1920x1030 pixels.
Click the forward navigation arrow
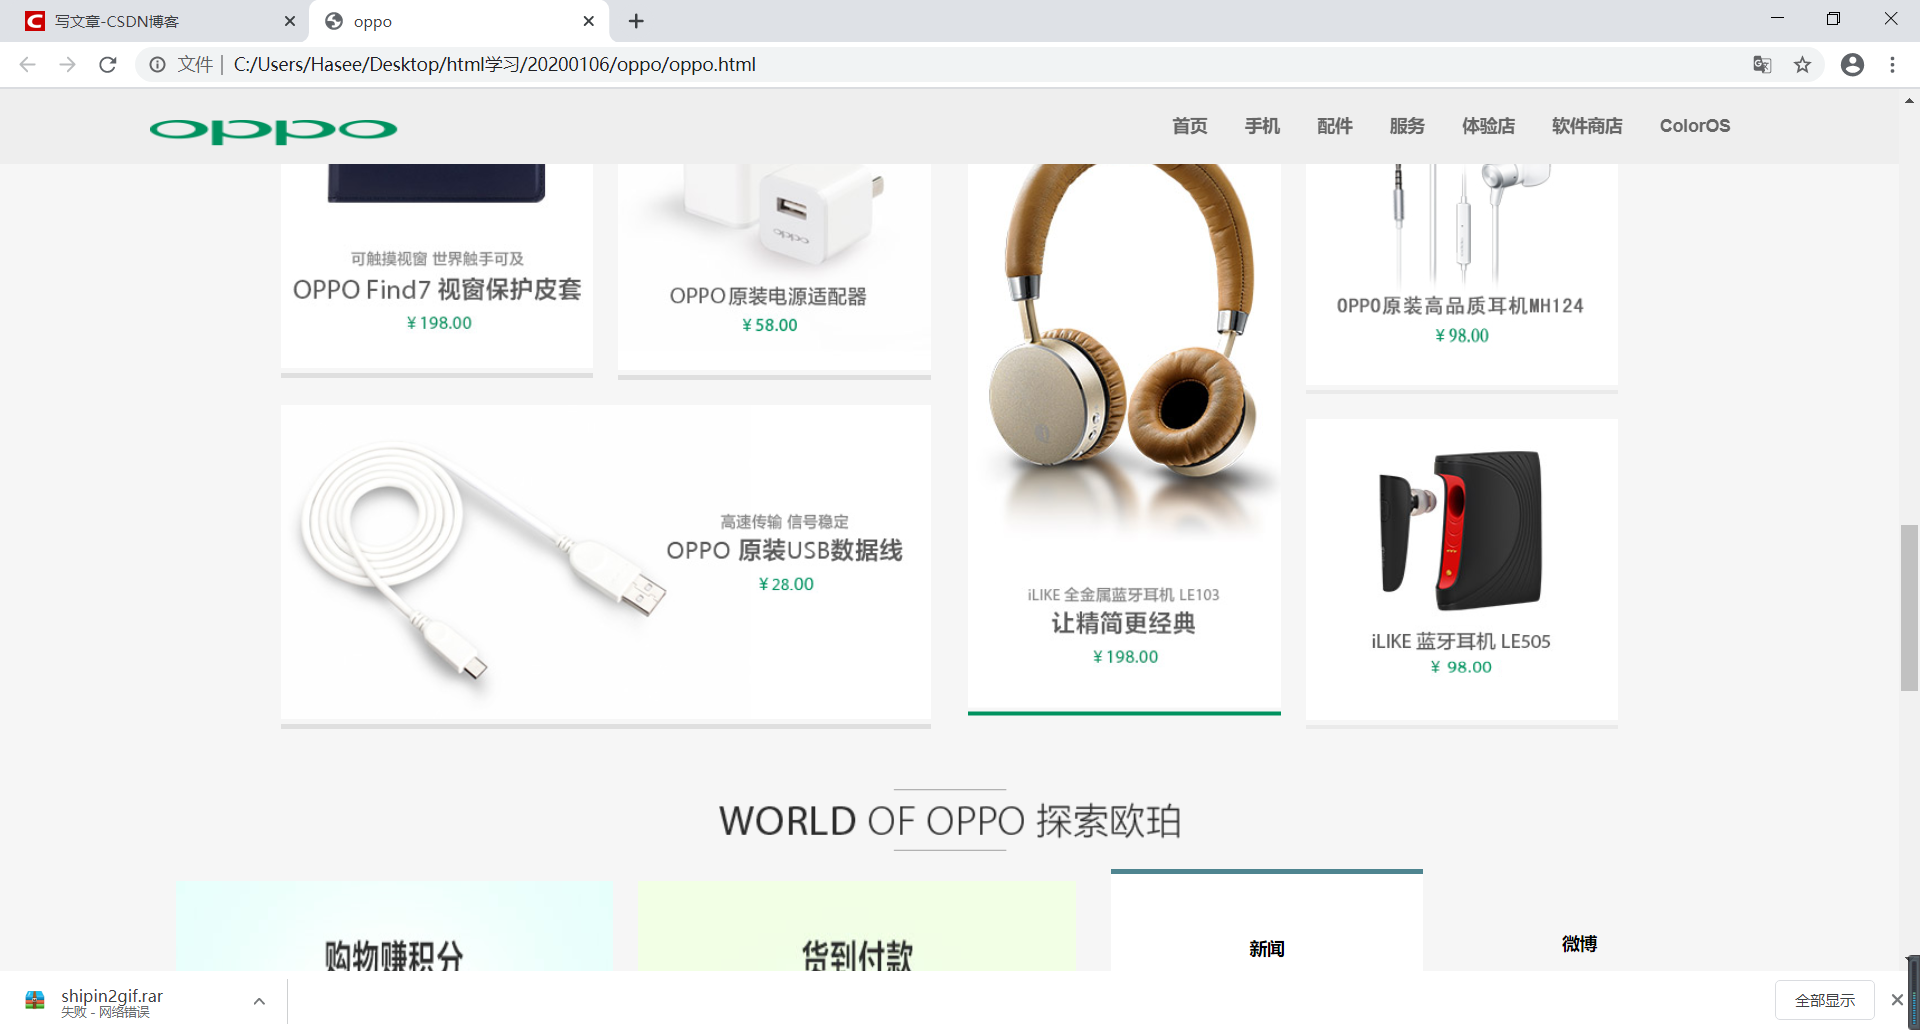coord(67,64)
